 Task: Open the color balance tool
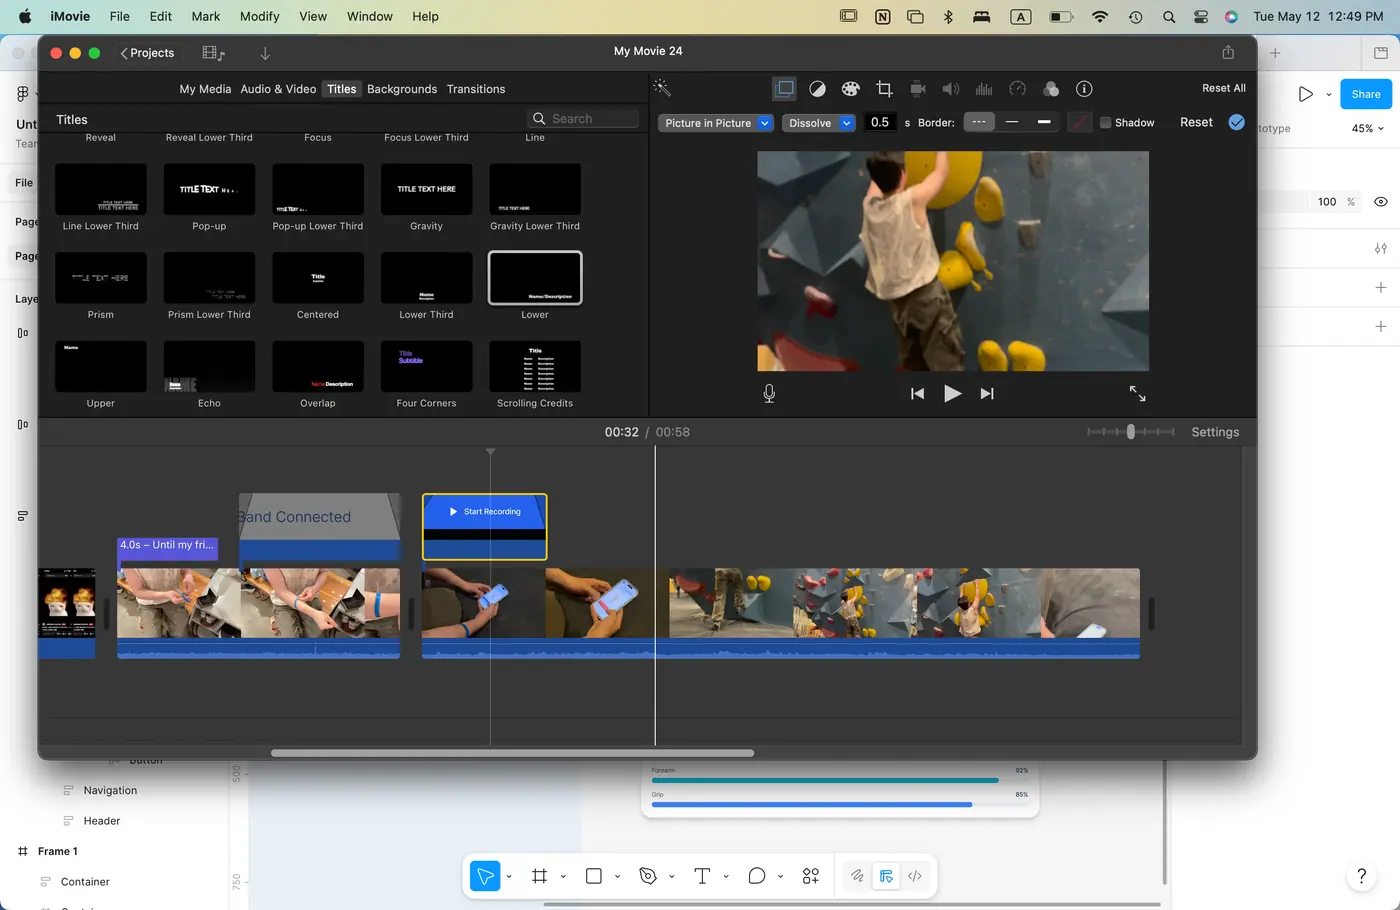coord(817,89)
